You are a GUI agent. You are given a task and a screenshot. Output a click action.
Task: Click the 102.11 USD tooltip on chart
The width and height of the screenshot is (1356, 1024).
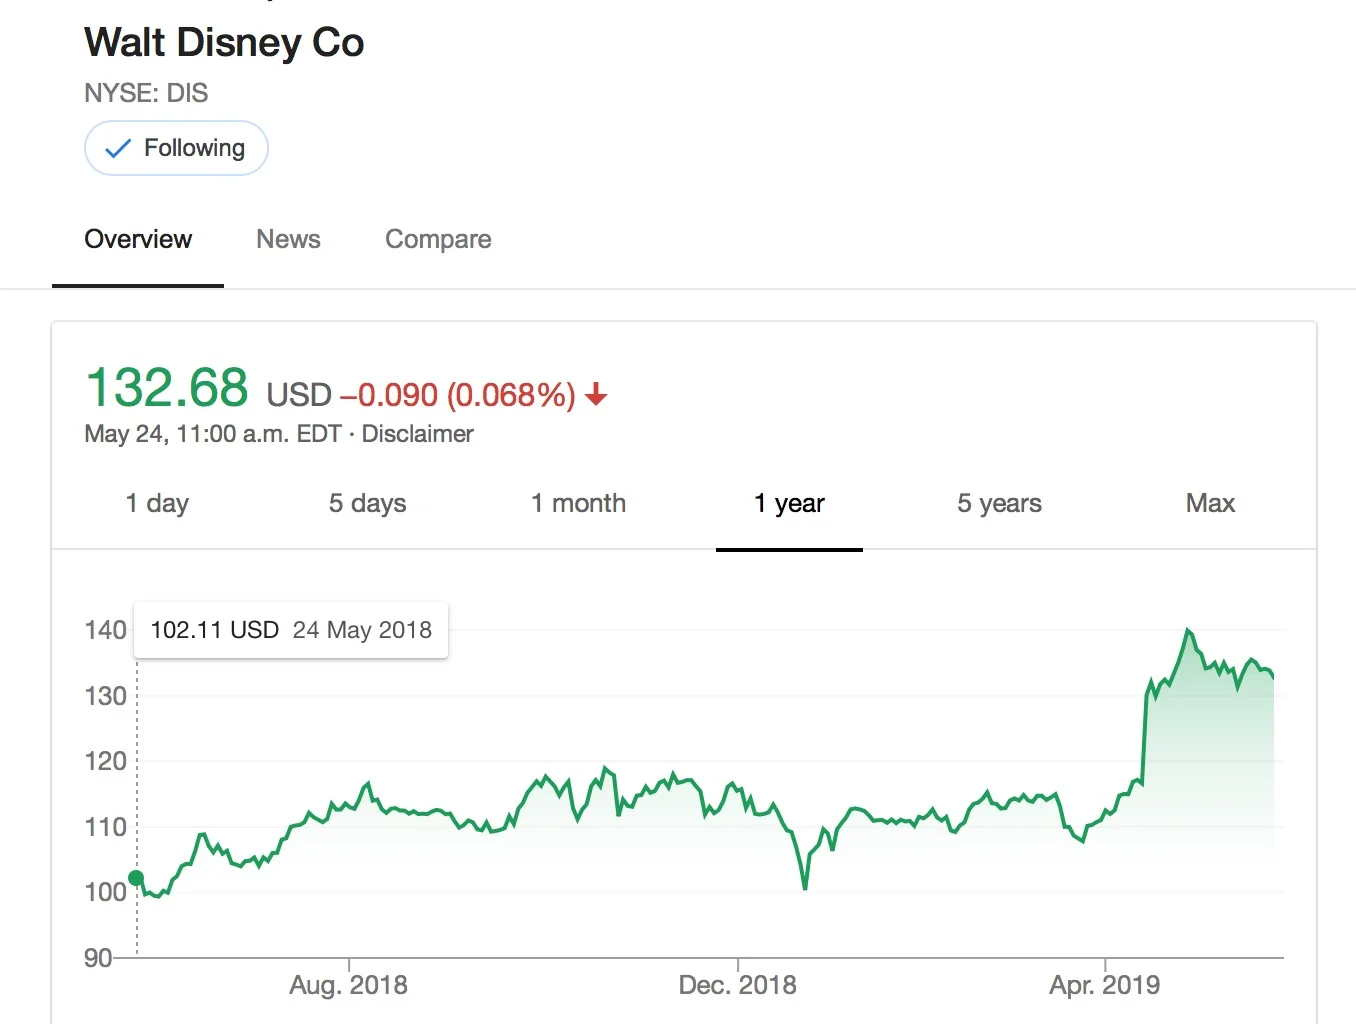[x=291, y=630]
